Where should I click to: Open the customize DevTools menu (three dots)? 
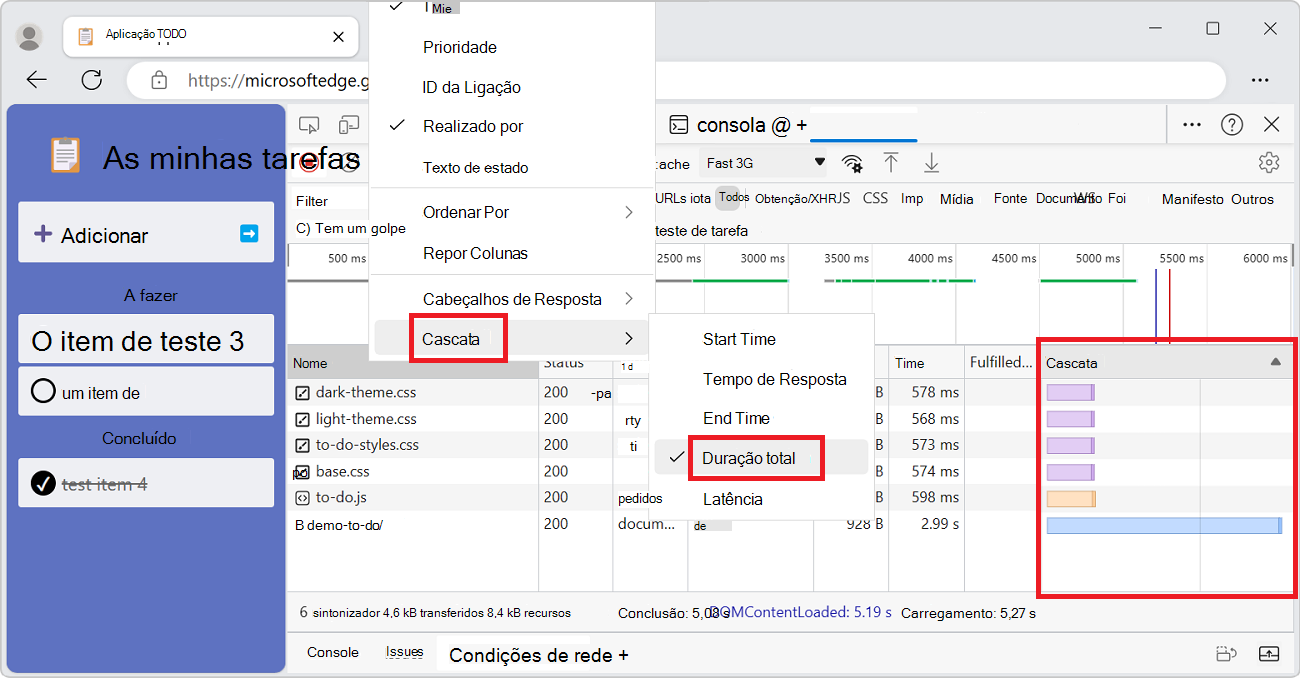click(x=1190, y=123)
